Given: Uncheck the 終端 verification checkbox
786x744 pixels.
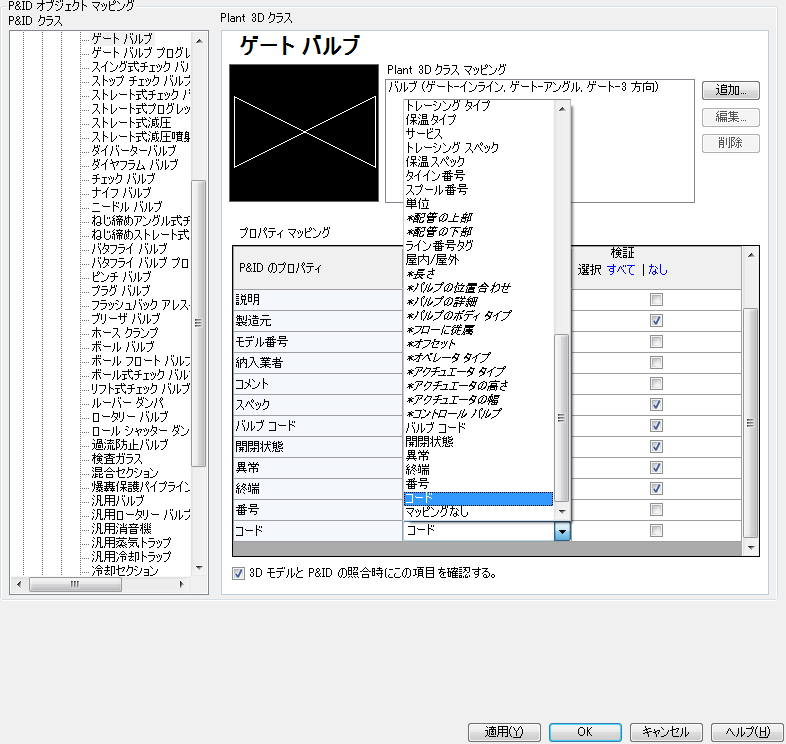Looking at the screenshot, I should (x=656, y=489).
